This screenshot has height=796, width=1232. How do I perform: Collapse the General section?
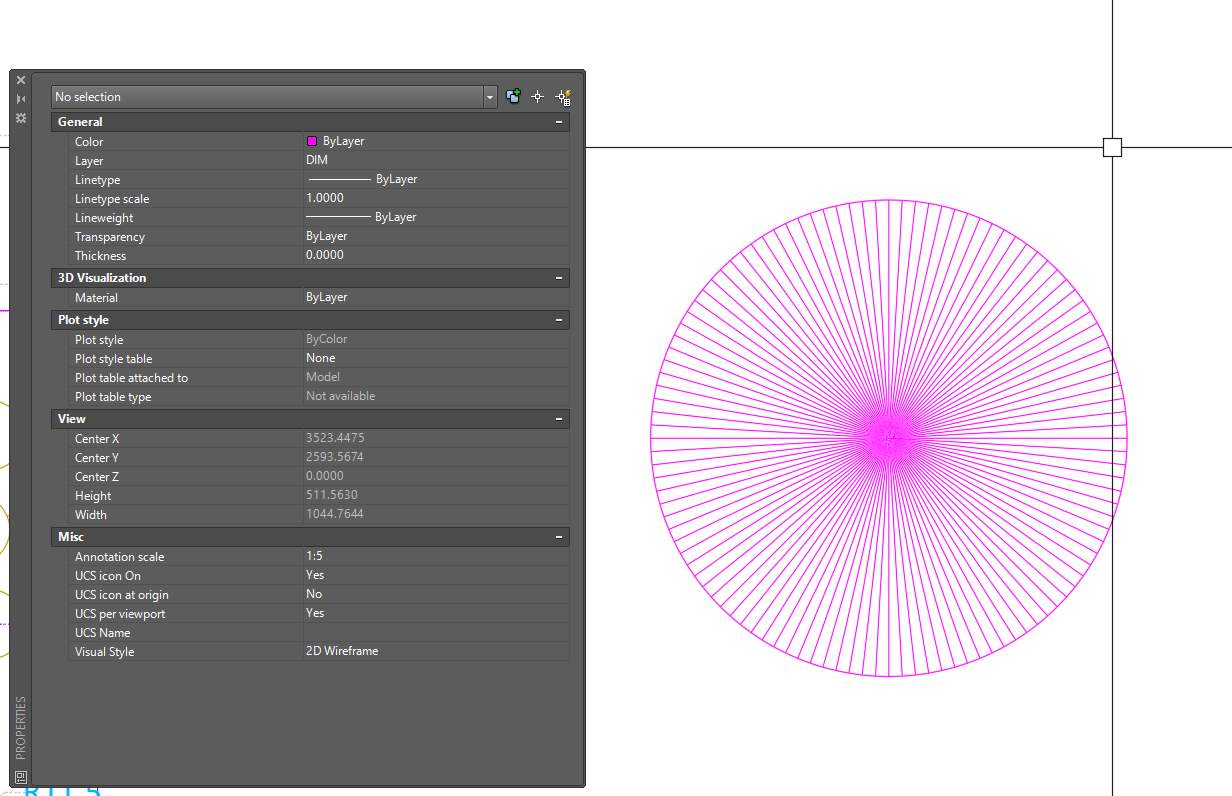[x=558, y=121]
